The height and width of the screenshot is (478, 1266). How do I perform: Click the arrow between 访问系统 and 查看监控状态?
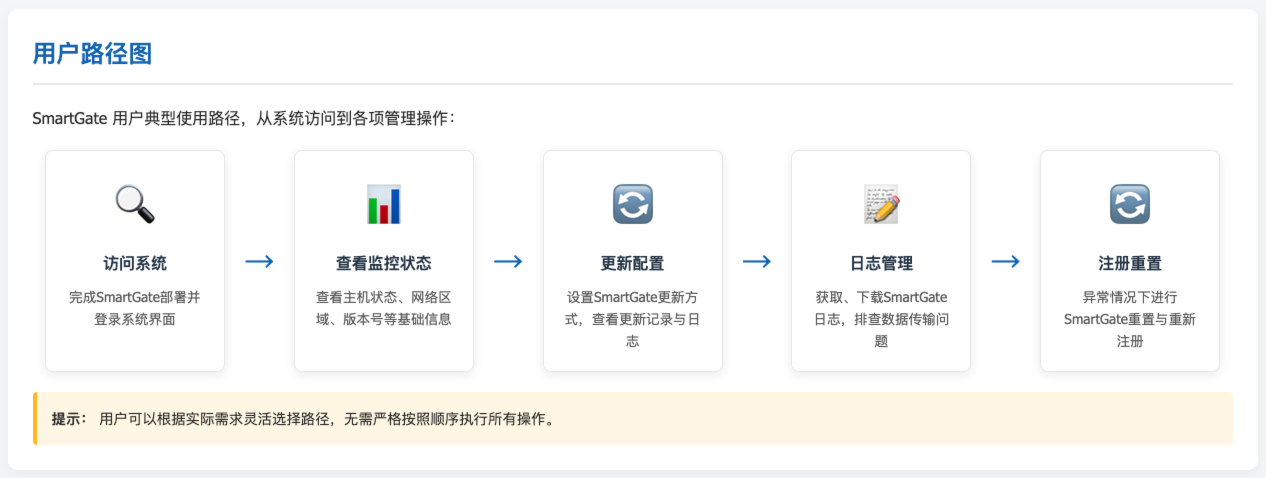coord(260,261)
